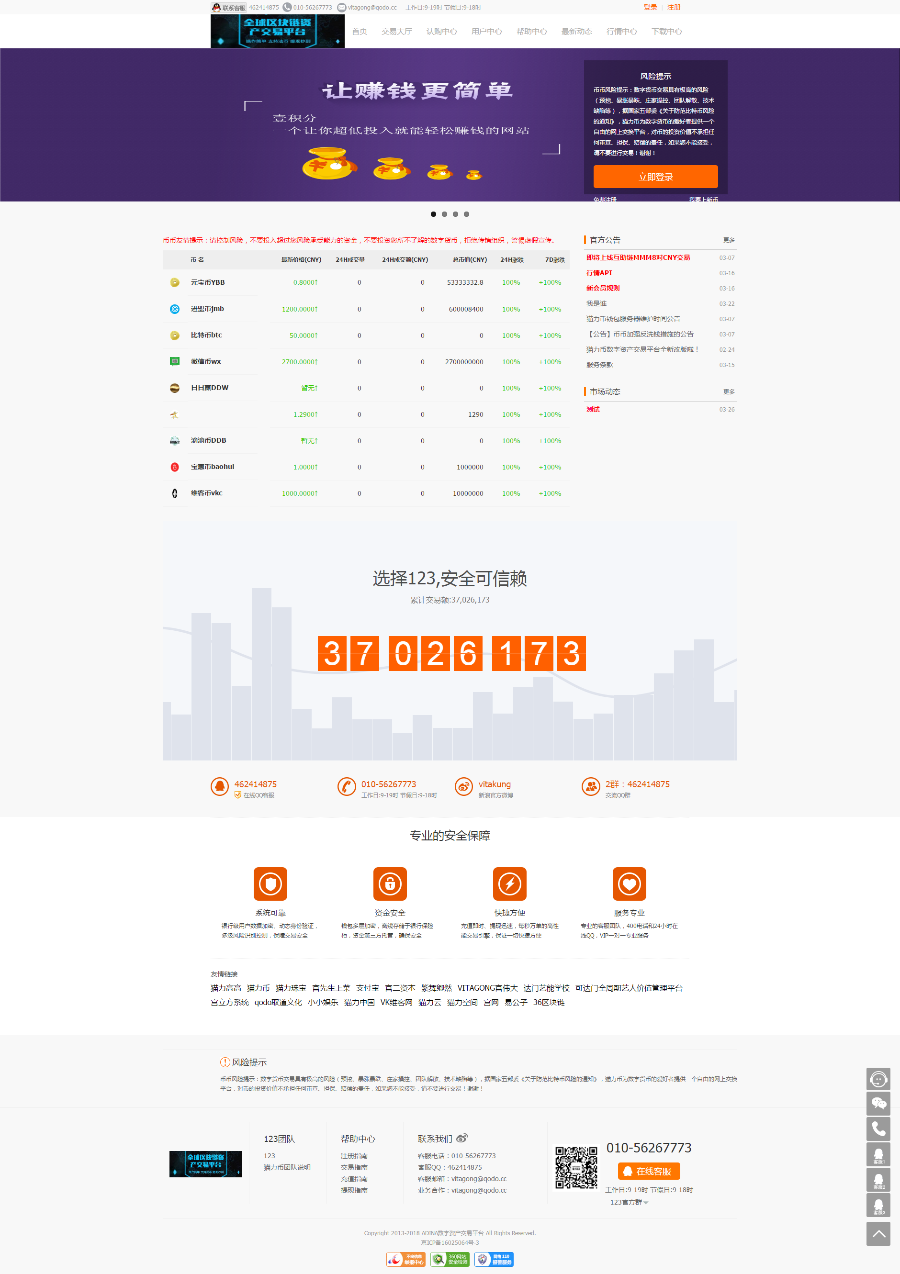Click the 注册 link at top right

(674, 7)
